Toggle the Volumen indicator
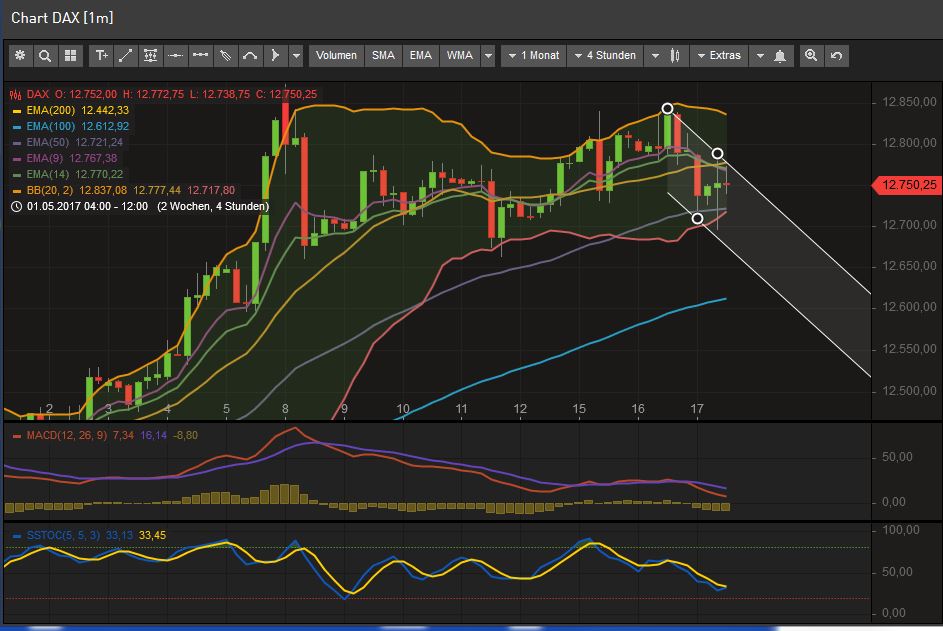The image size is (943, 631). coord(336,55)
